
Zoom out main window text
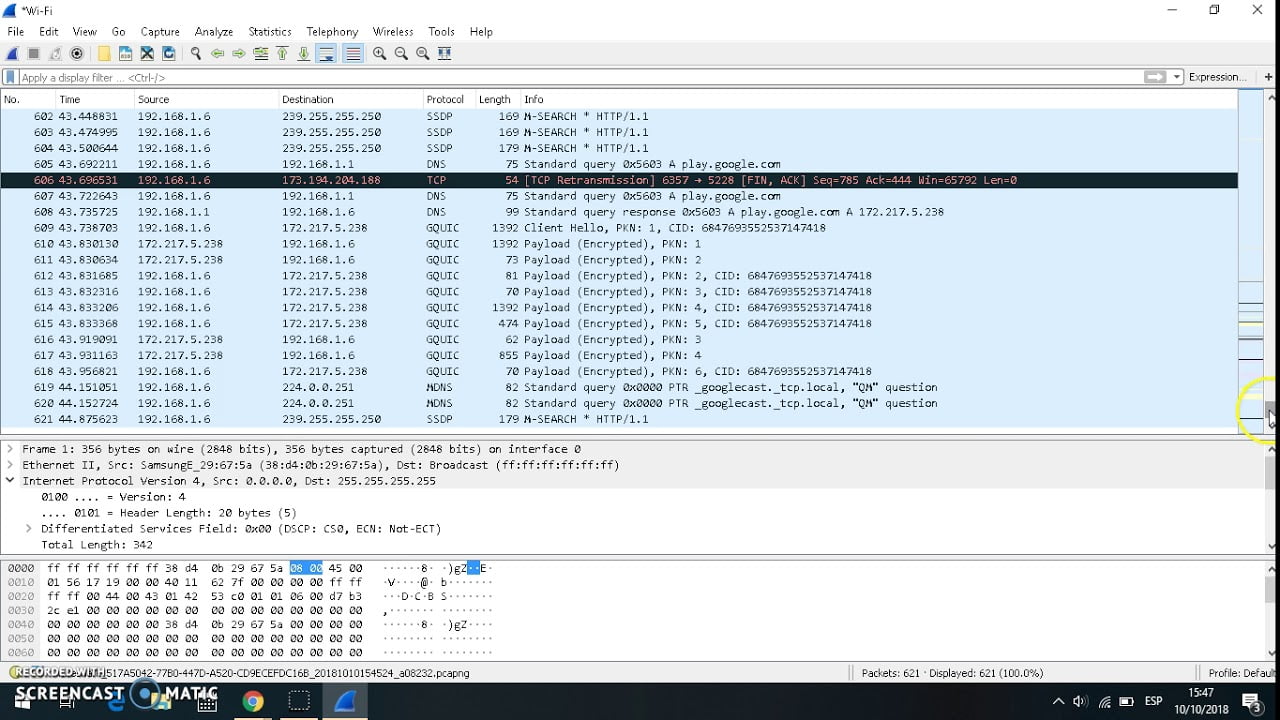pyautogui.click(x=401, y=54)
